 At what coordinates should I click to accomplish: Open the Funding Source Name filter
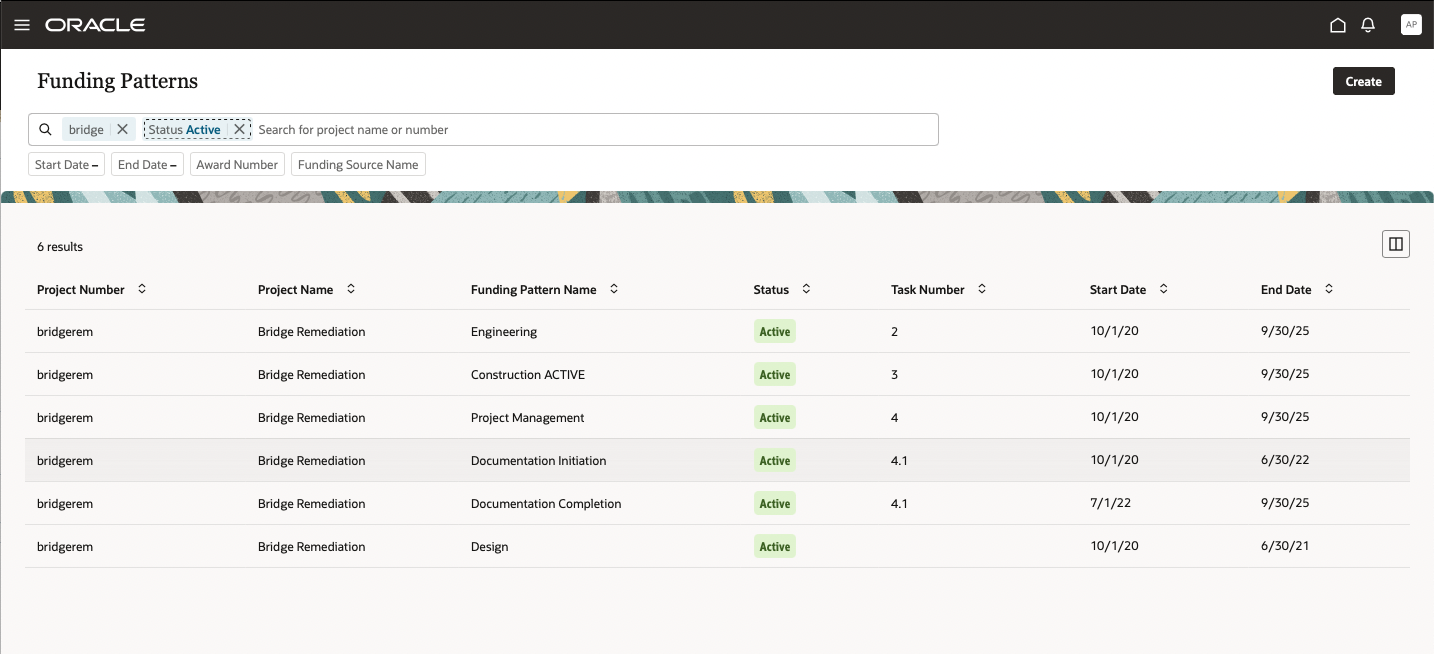[x=358, y=164]
